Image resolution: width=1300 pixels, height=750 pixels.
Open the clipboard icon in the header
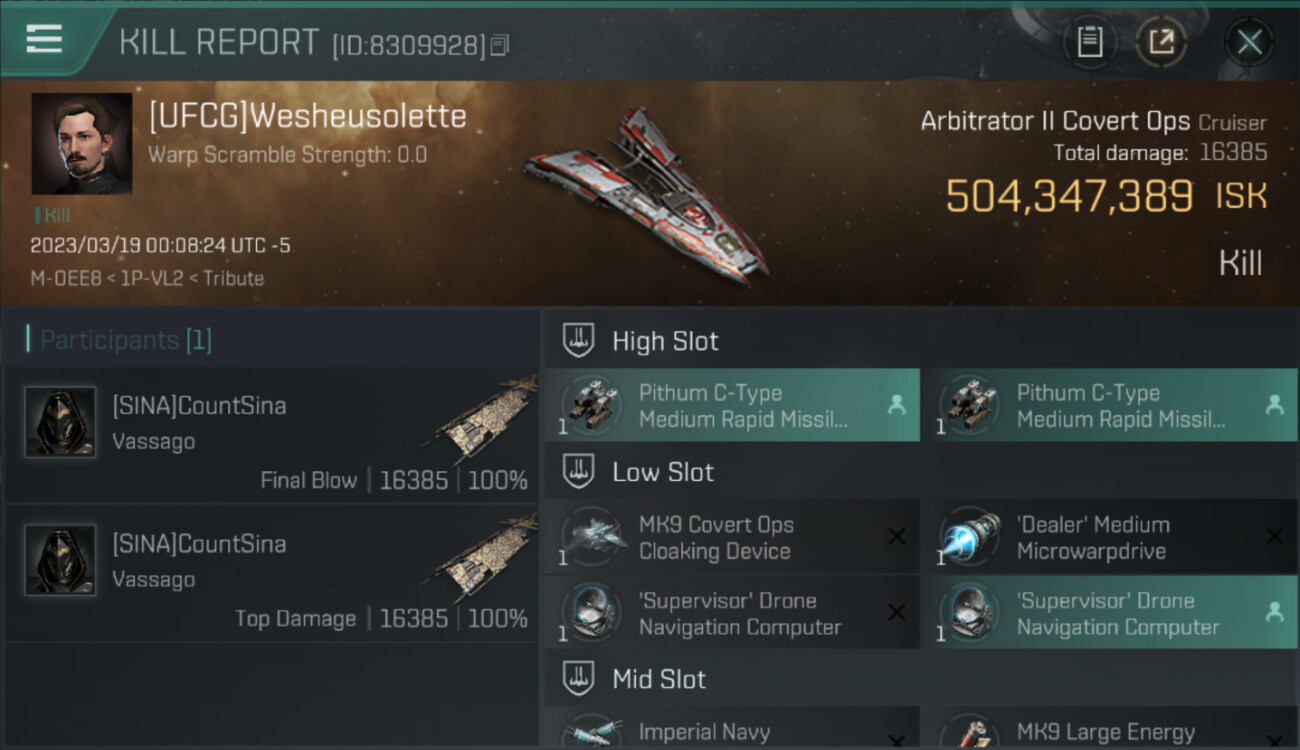pyautogui.click(x=1089, y=42)
